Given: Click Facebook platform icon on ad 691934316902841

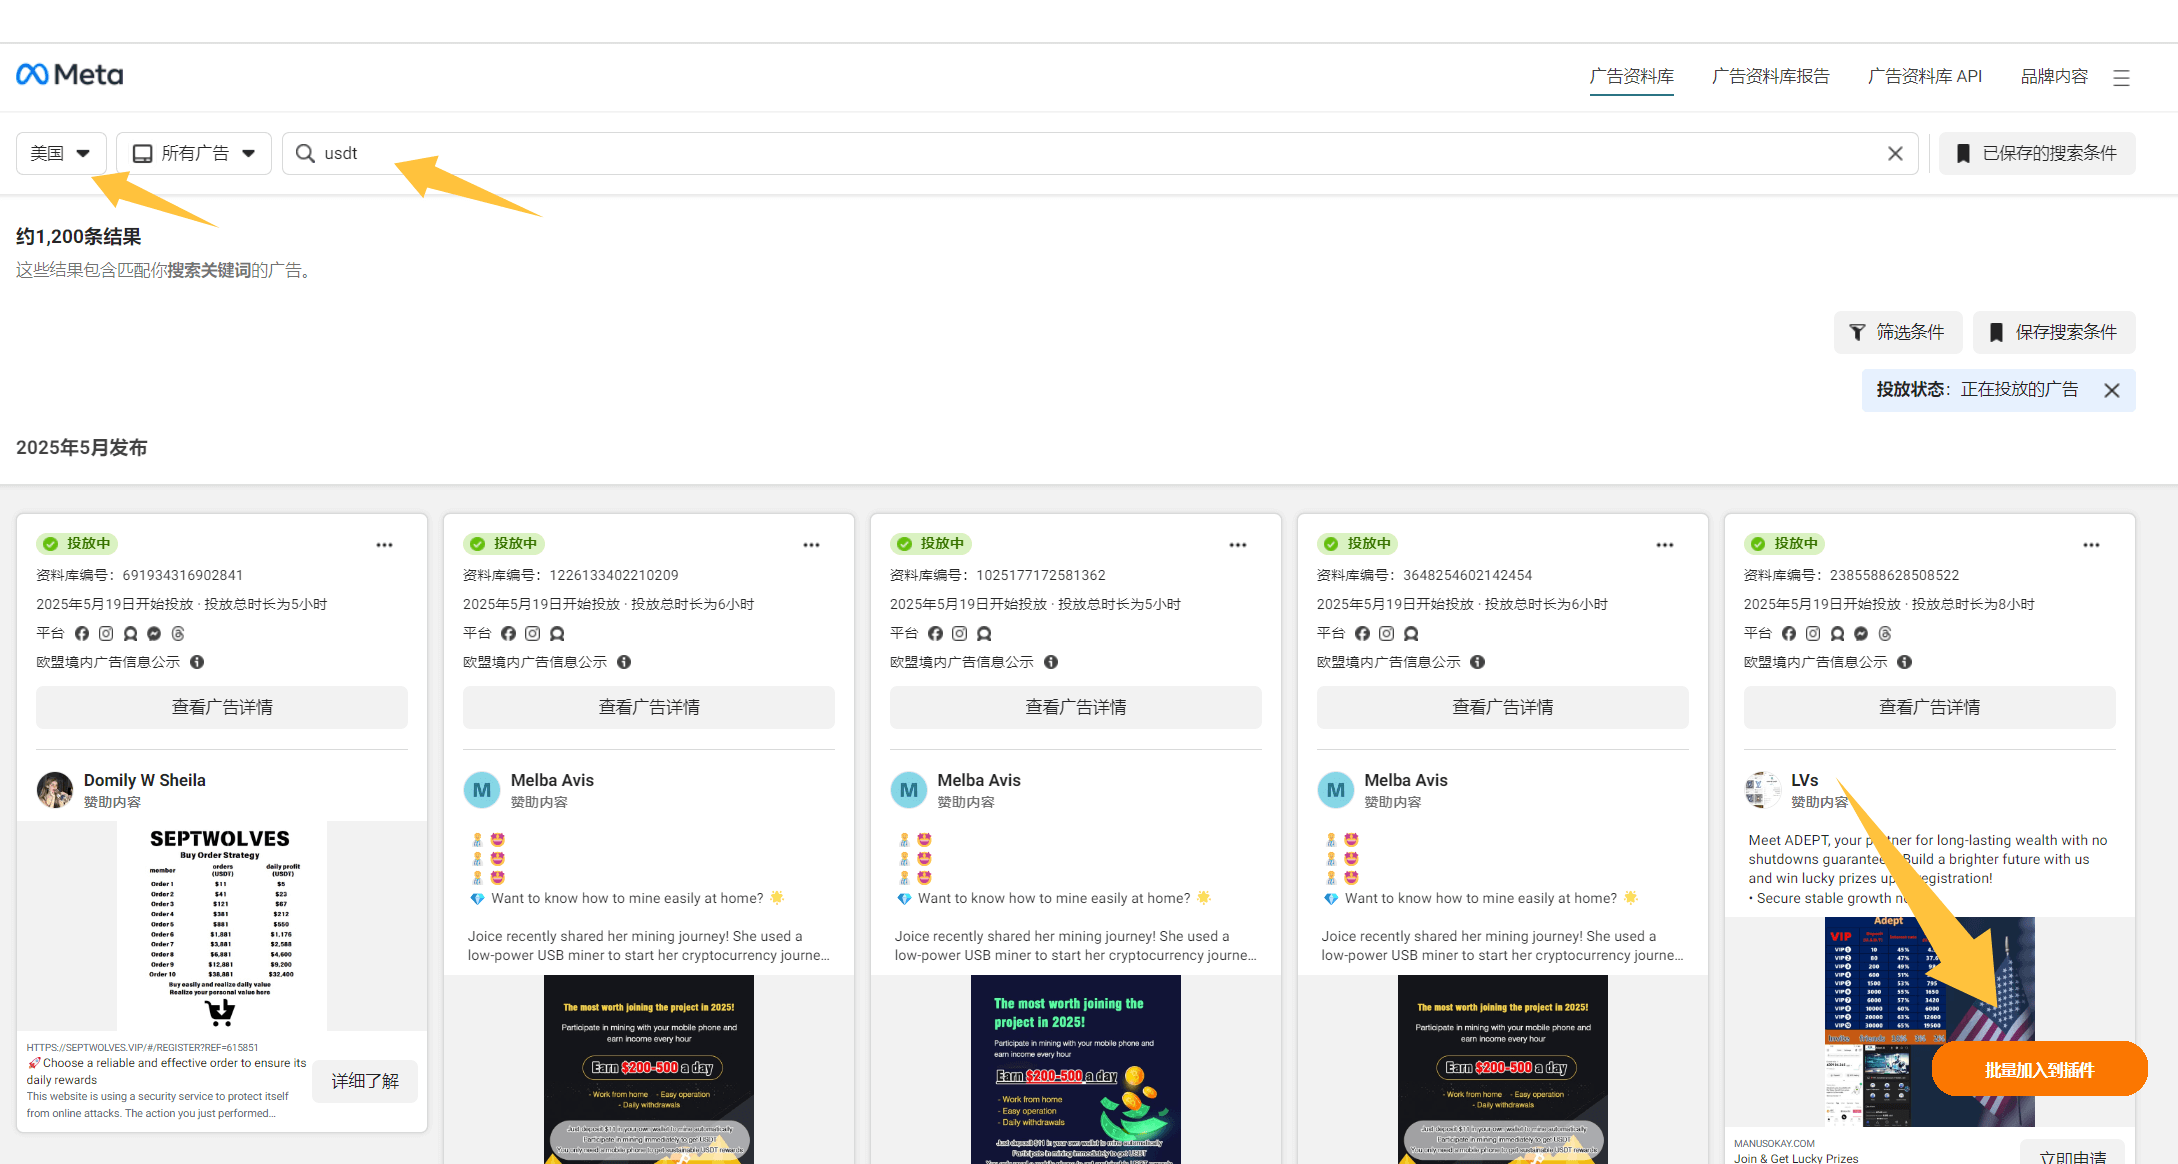Looking at the screenshot, I should (82, 633).
